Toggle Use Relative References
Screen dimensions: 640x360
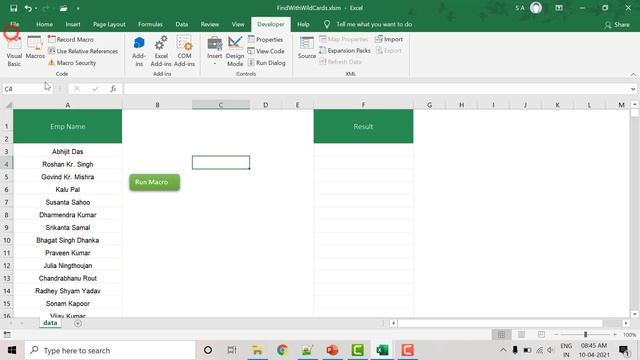tap(83, 51)
